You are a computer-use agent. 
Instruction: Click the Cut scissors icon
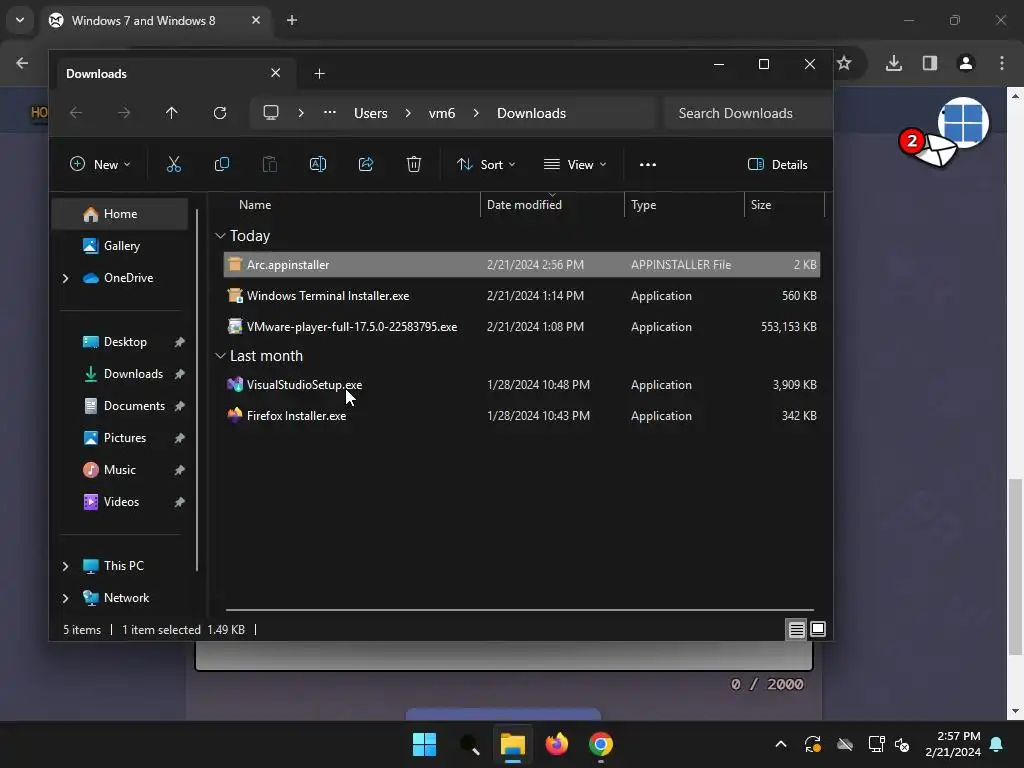pyautogui.click(x=174, y=165)
